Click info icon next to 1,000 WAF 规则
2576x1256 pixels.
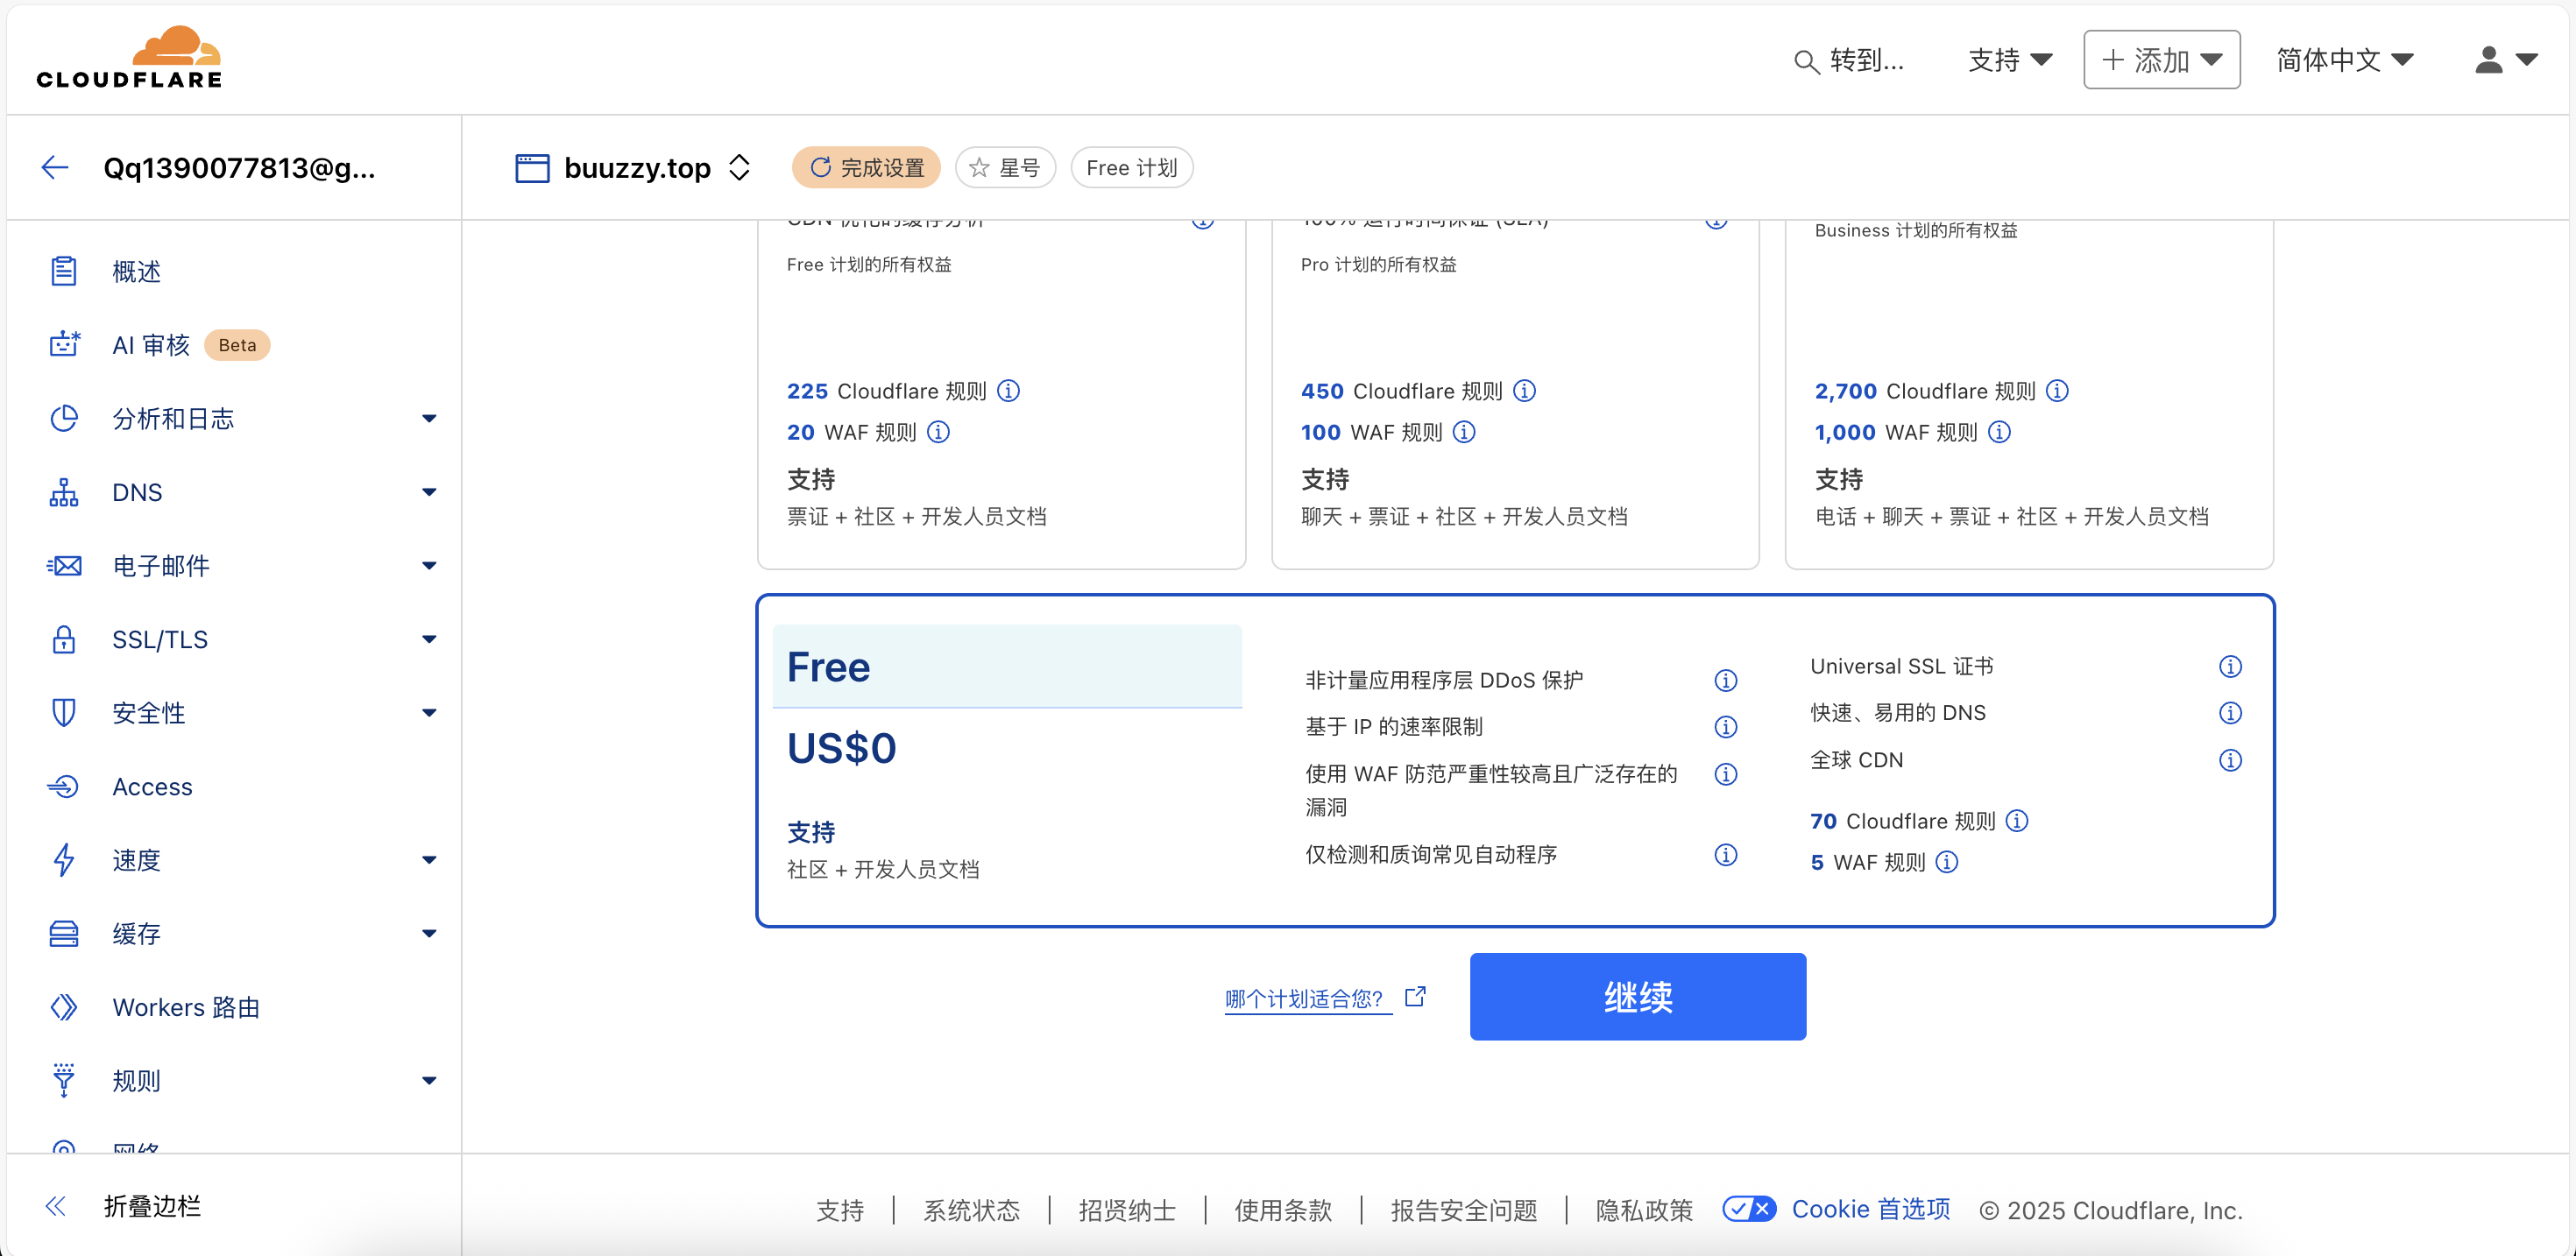pyautogui.click(x=1999, y=432)
